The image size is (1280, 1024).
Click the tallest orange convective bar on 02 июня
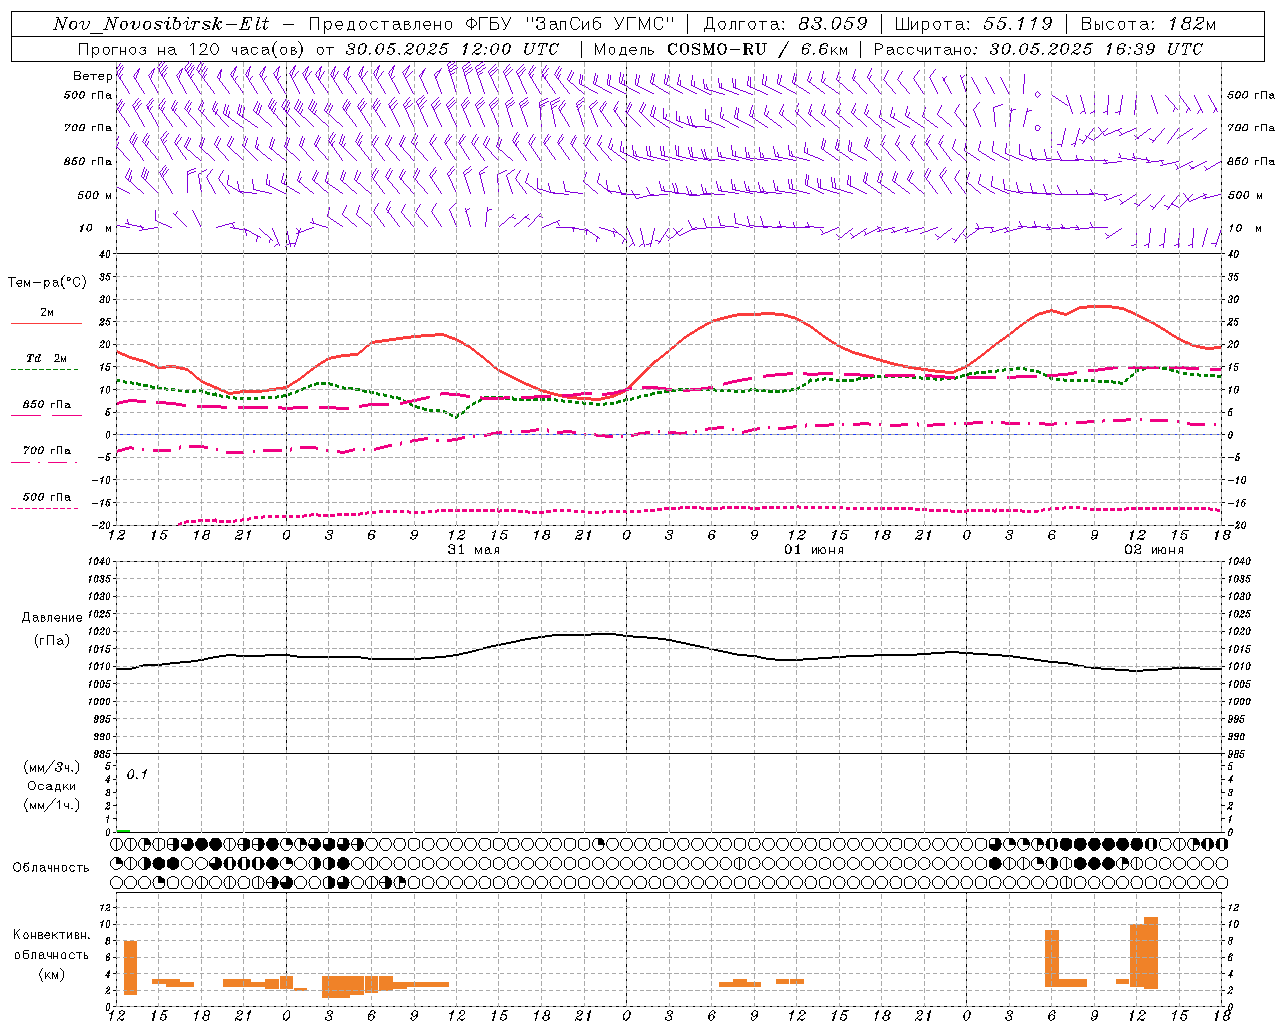tap(1151, 953)
